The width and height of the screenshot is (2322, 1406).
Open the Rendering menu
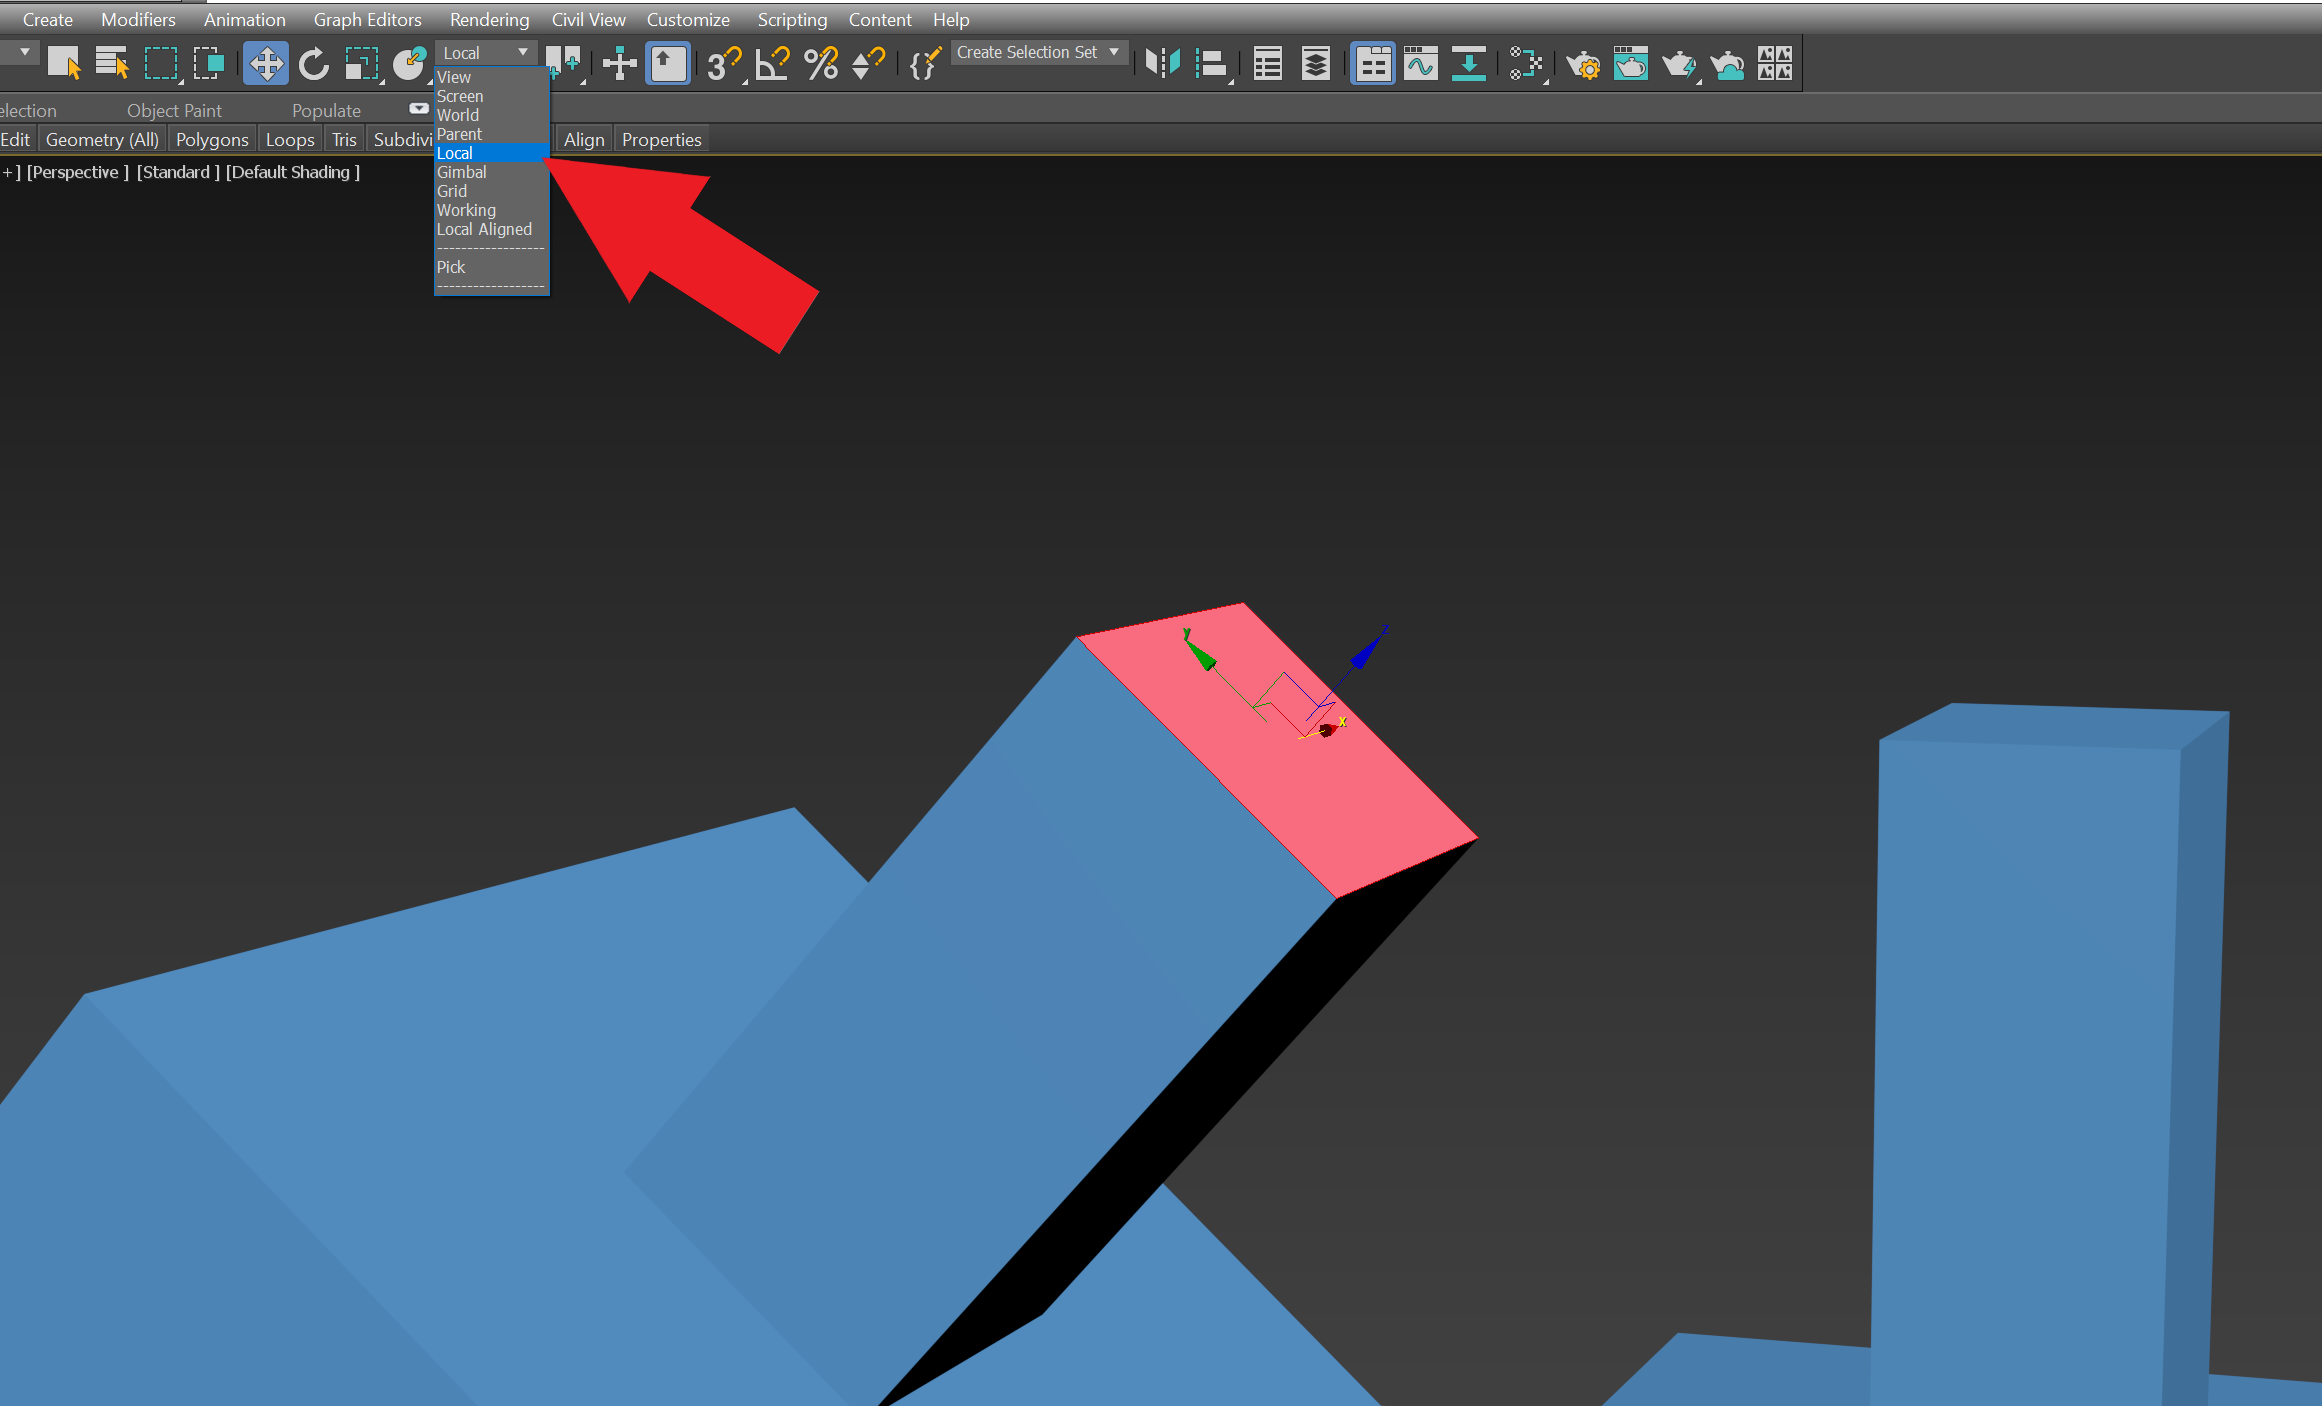coord(489,19)
